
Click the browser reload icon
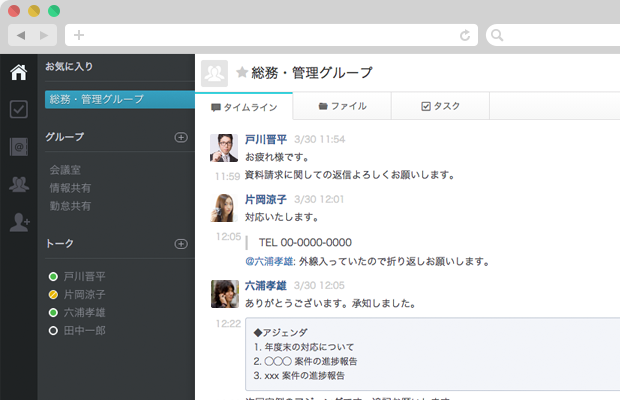click(465, 35)
